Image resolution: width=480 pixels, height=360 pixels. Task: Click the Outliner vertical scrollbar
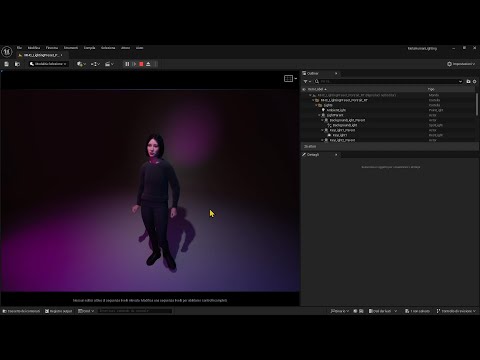click(x=477, y=104)
